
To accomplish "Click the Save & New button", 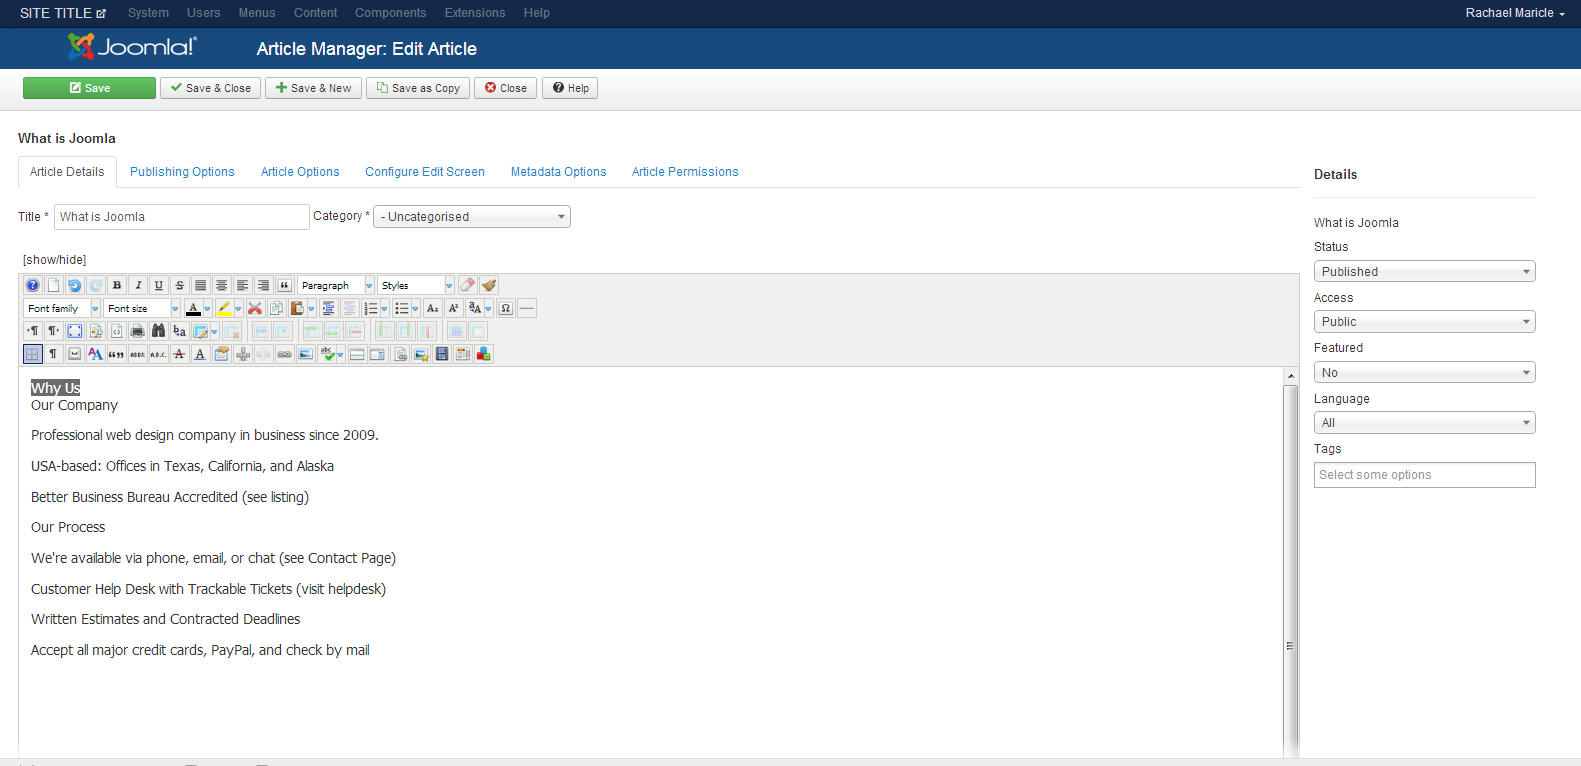I will pyautogui.click(x=314, y=88).
